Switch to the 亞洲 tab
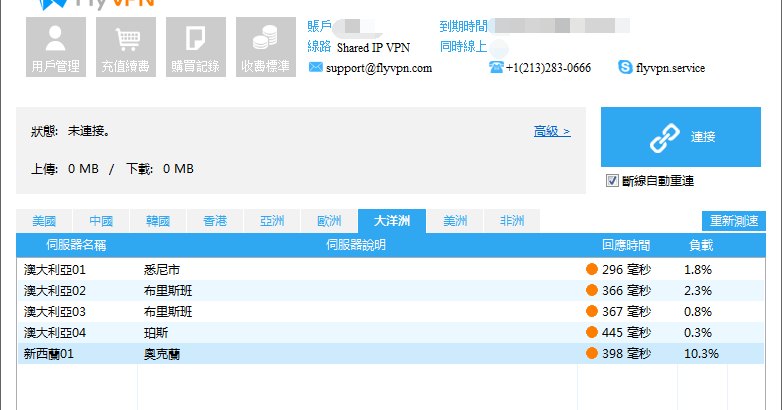The width and height of the screenshot is (782, 410). click(272, 221)
